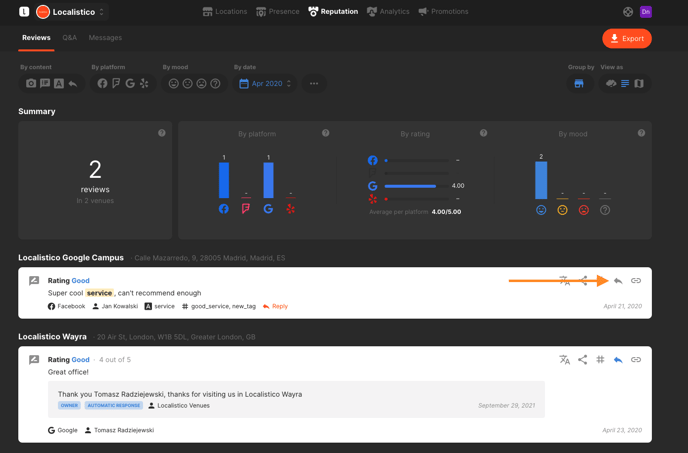Filter by neutral mood face

click(187, 83)
